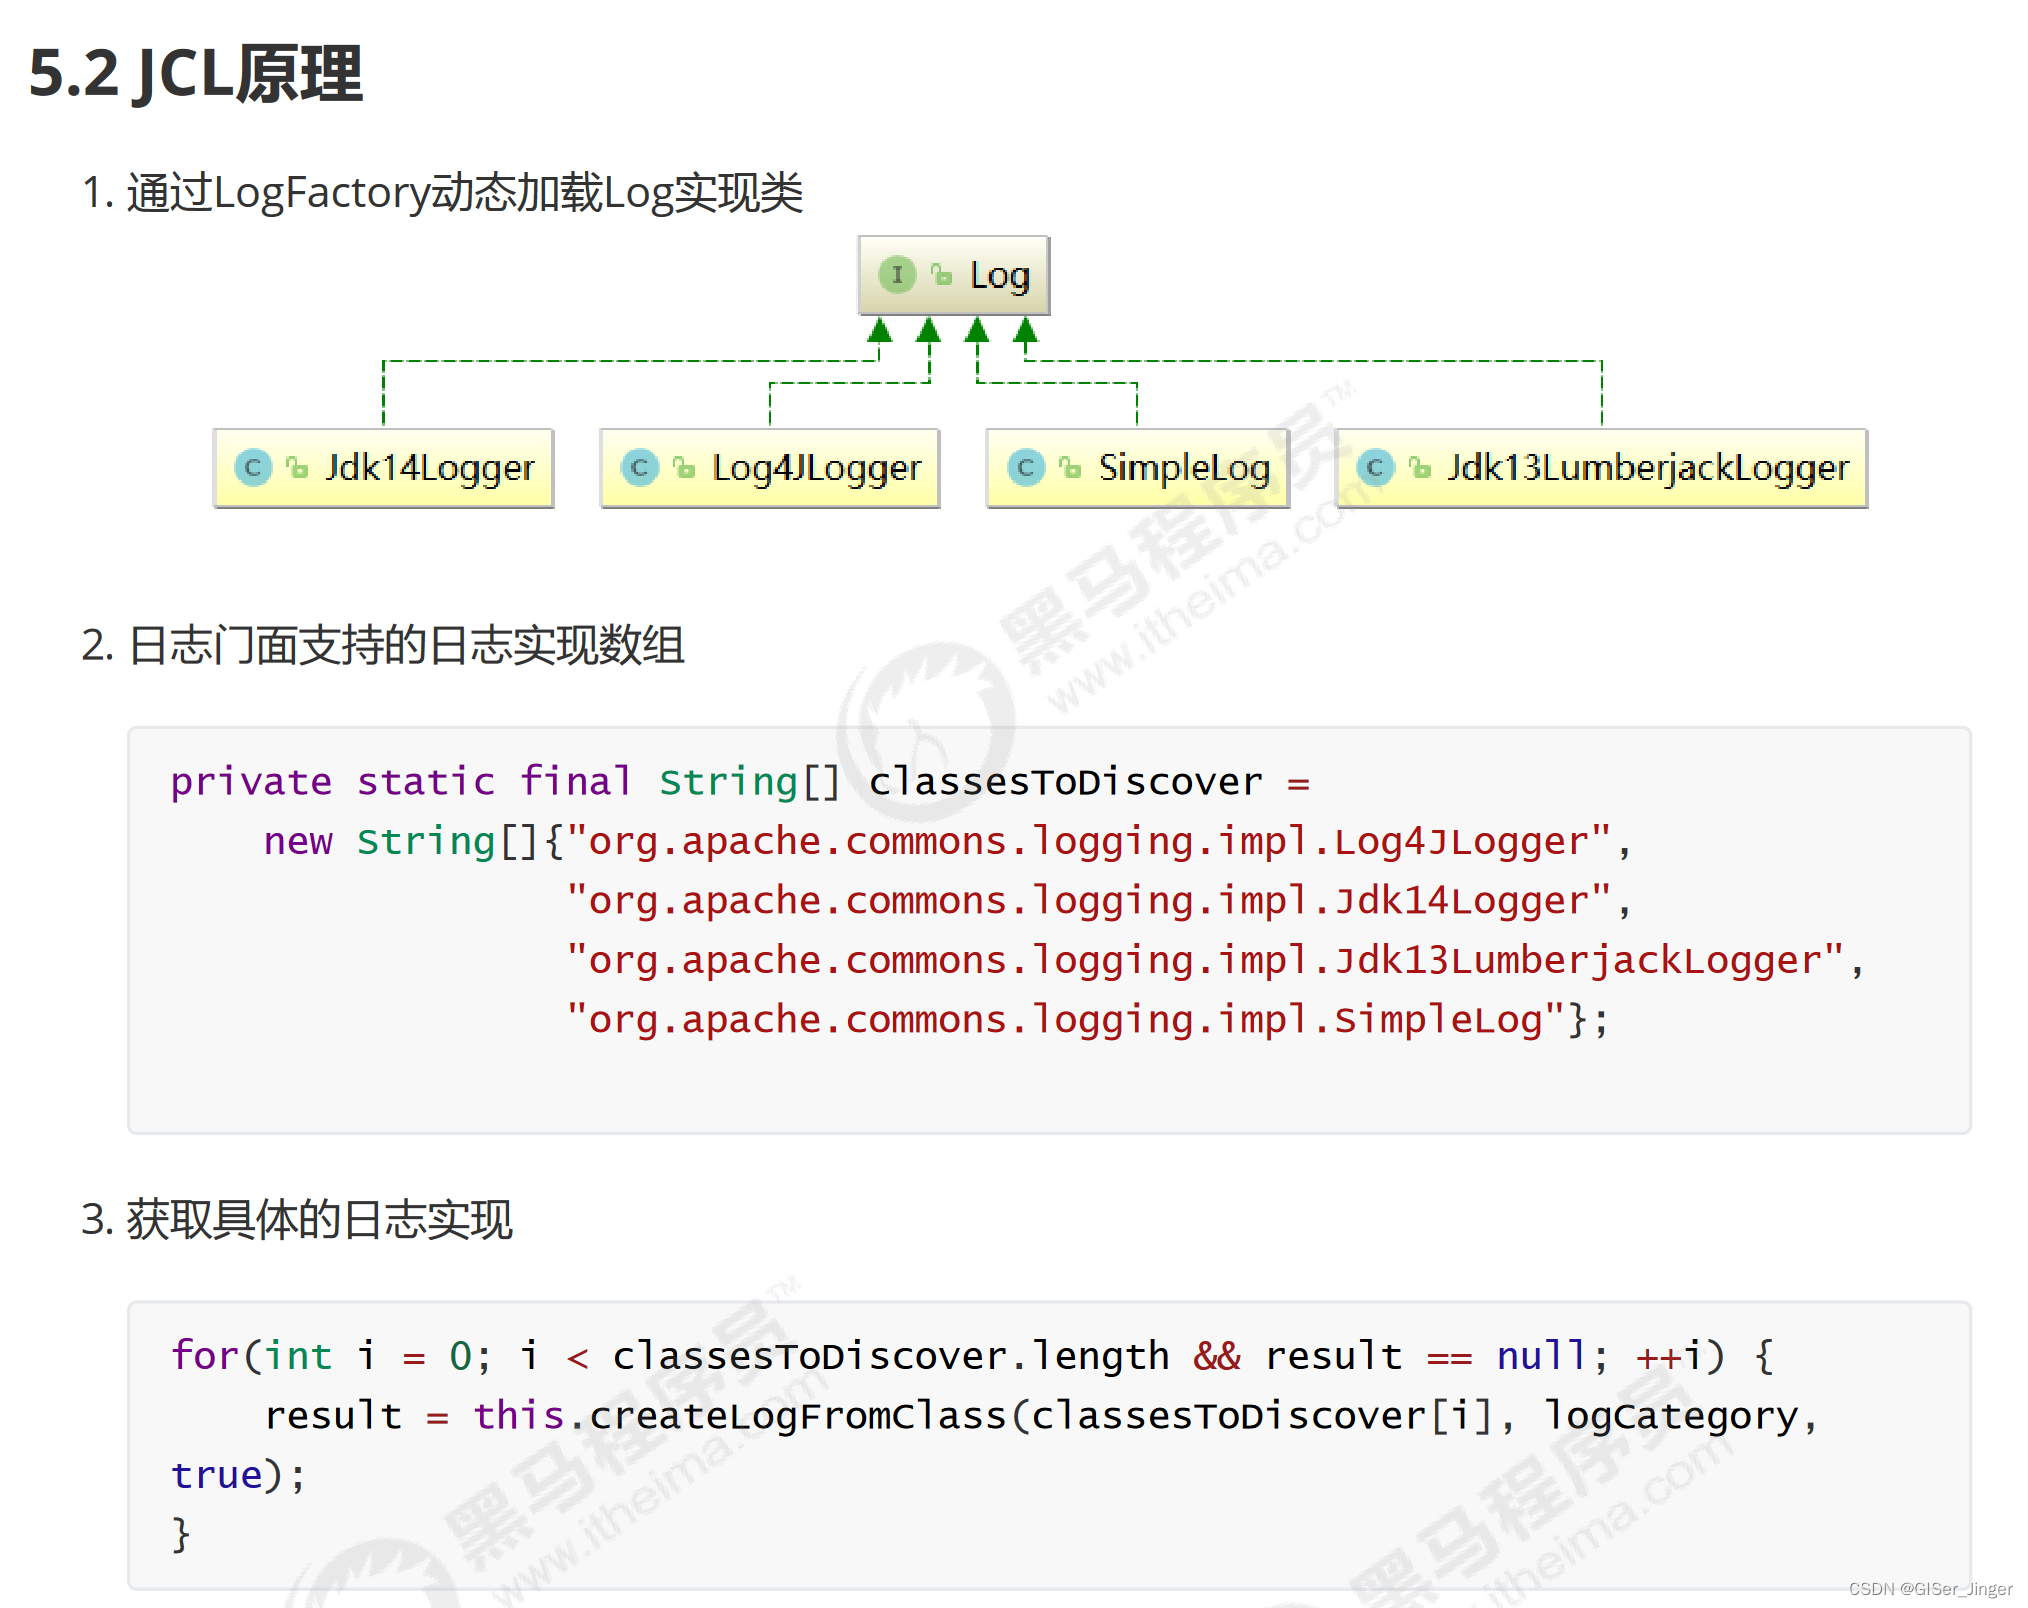Select the Jdk14Logger class label
This screenshot has width=2028, height=1608.
(430, 468)
